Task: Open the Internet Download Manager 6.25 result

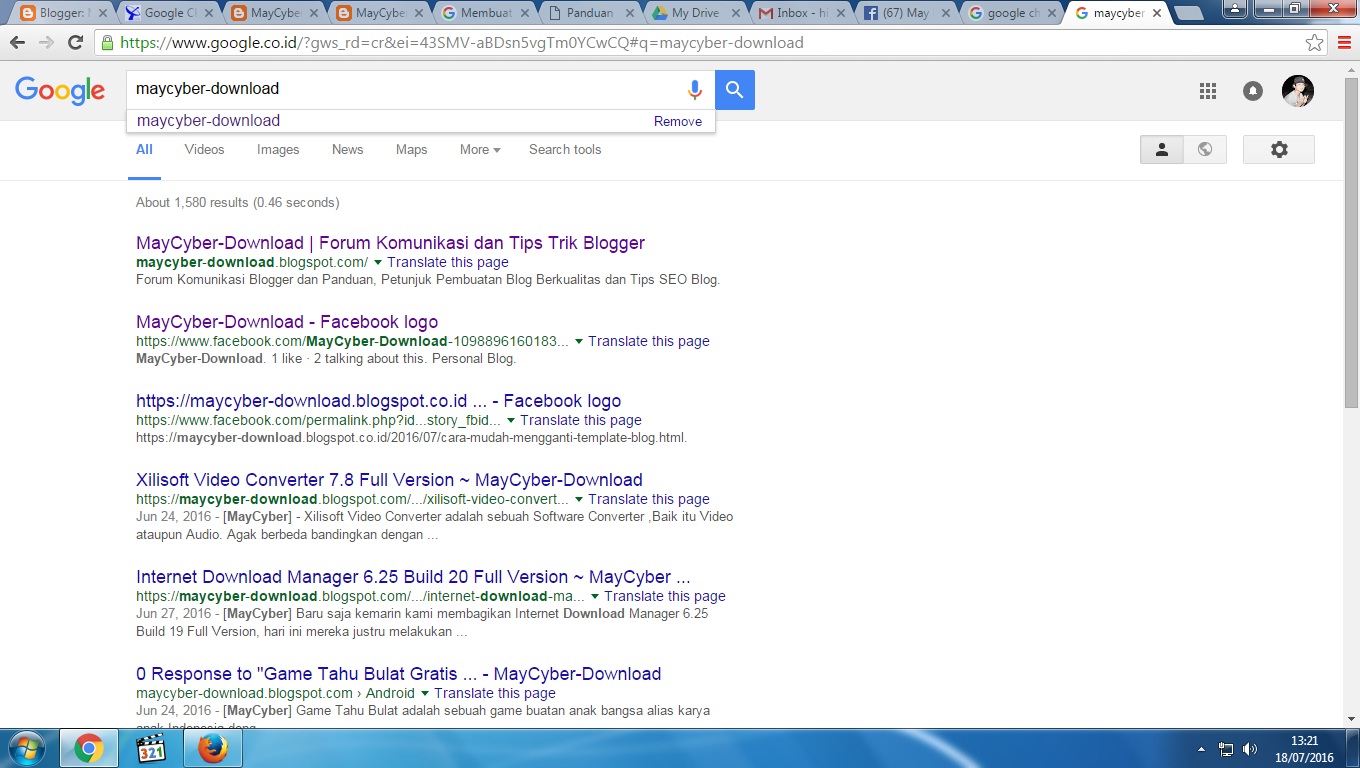Action: coord(413,577)
